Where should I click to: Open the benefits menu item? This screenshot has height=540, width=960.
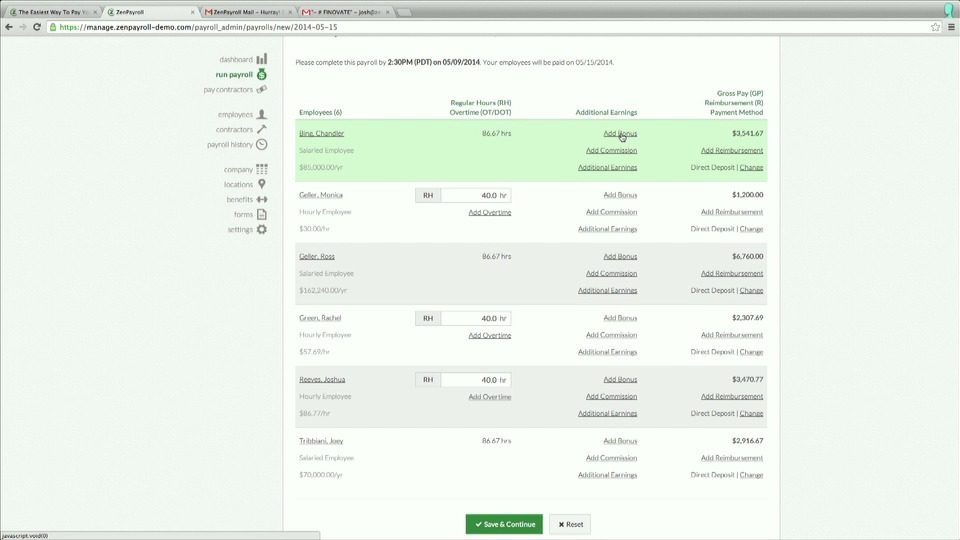(x=239, y=200)
